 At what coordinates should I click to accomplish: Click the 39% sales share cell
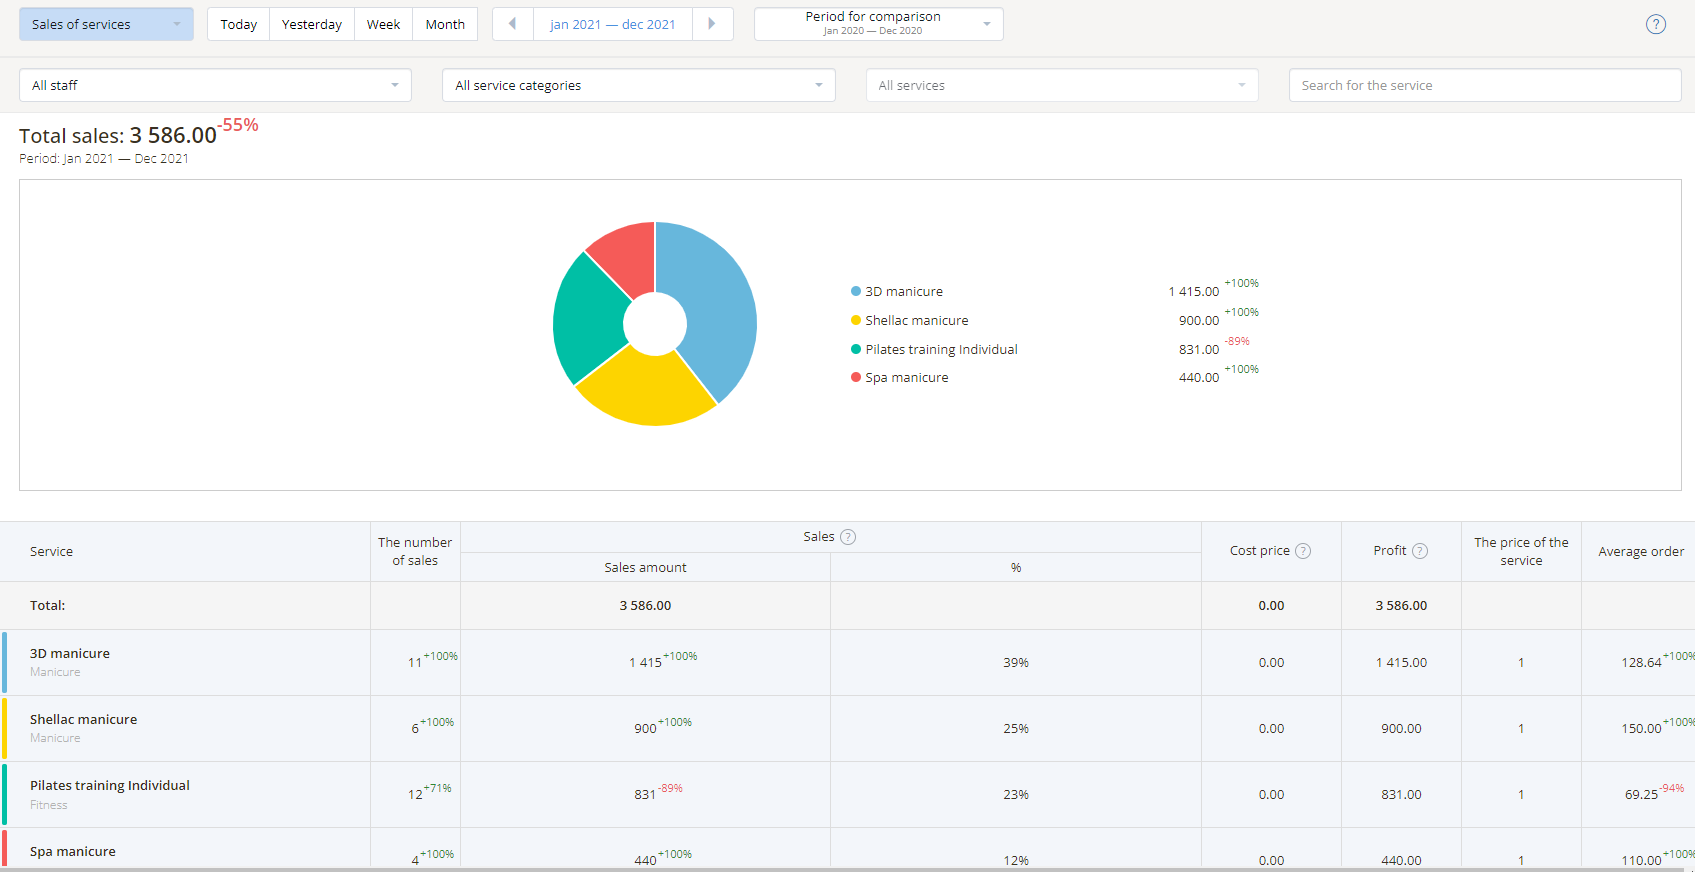(x=1016, y=662)
